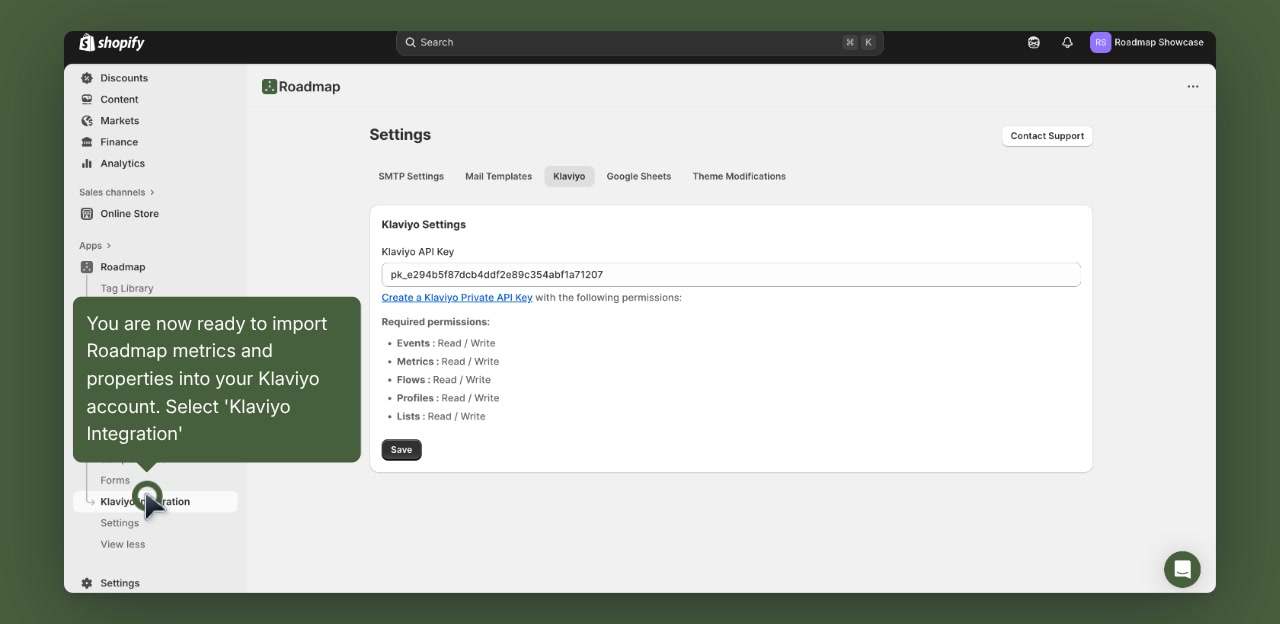Open the green chat support bubble

(1182, 569)
